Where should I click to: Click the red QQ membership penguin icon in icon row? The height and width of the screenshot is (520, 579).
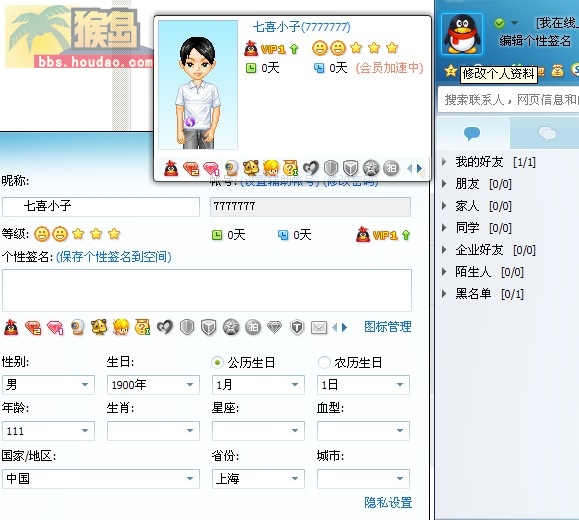coord(11,327)
